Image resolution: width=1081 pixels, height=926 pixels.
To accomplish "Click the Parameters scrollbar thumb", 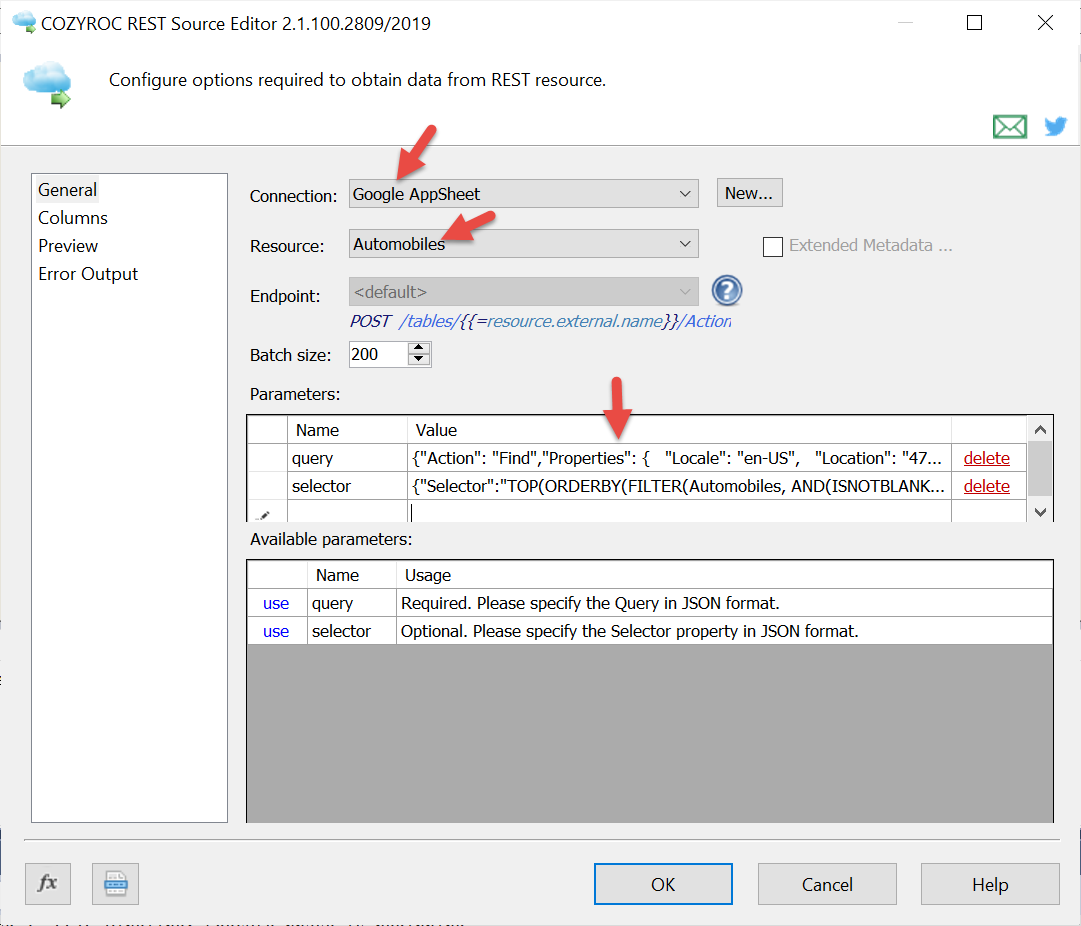I will point(1040,469).
